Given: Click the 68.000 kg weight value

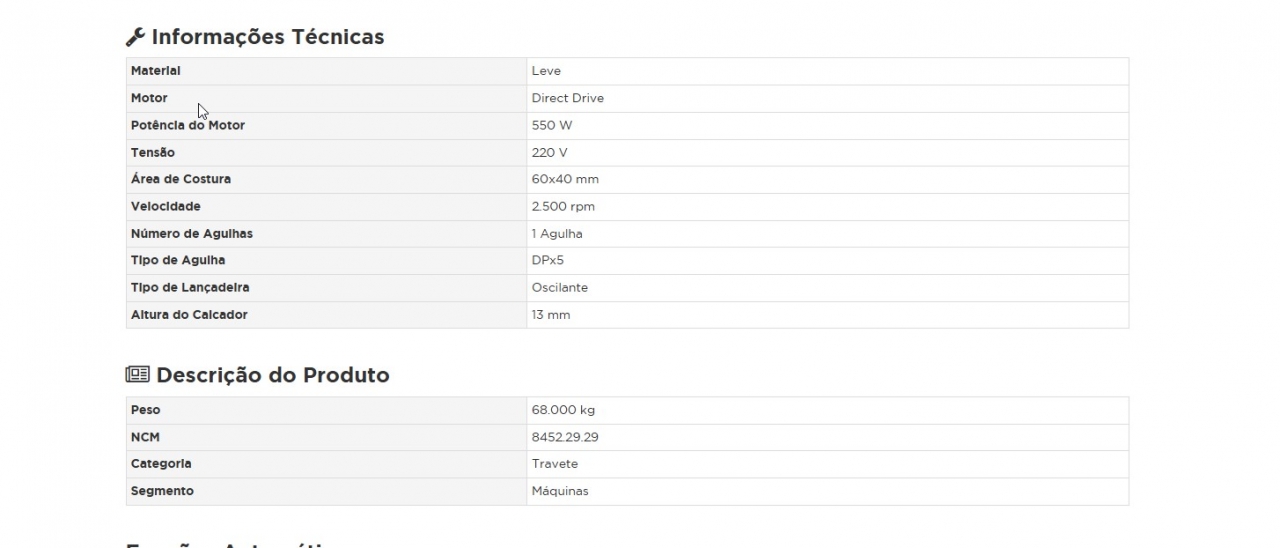Looking at the screenshot, I should [x=563, y=410].
